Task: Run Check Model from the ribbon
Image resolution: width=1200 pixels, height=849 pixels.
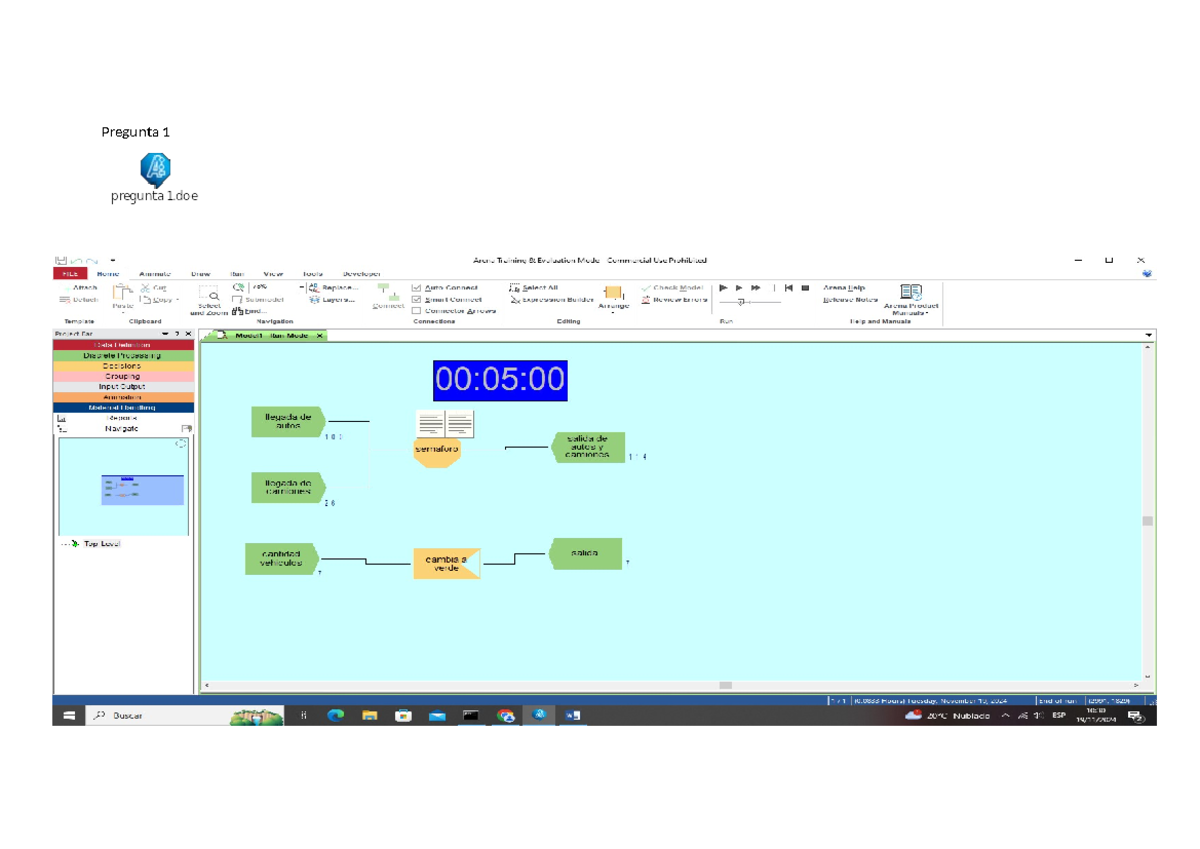Action: [x=678, y=289]
